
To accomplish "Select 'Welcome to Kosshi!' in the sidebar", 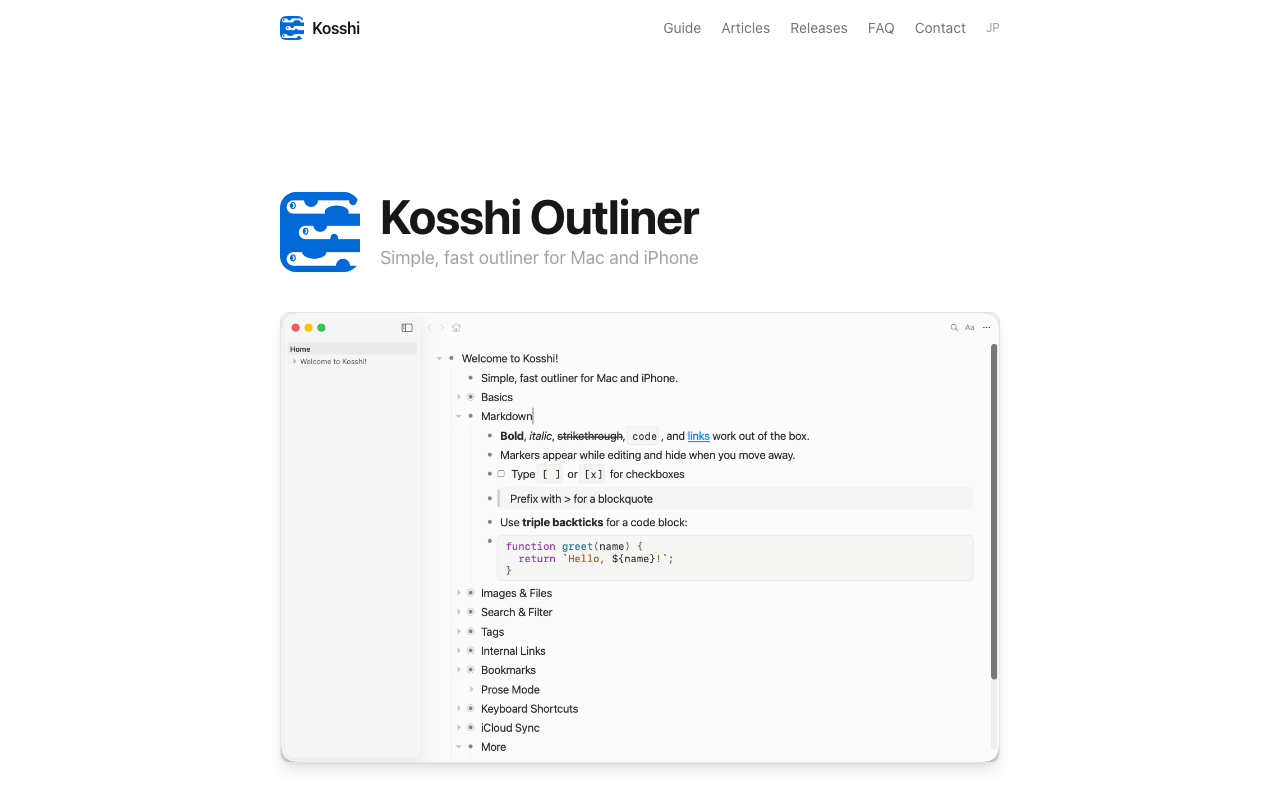I will [x=333, y=361].
